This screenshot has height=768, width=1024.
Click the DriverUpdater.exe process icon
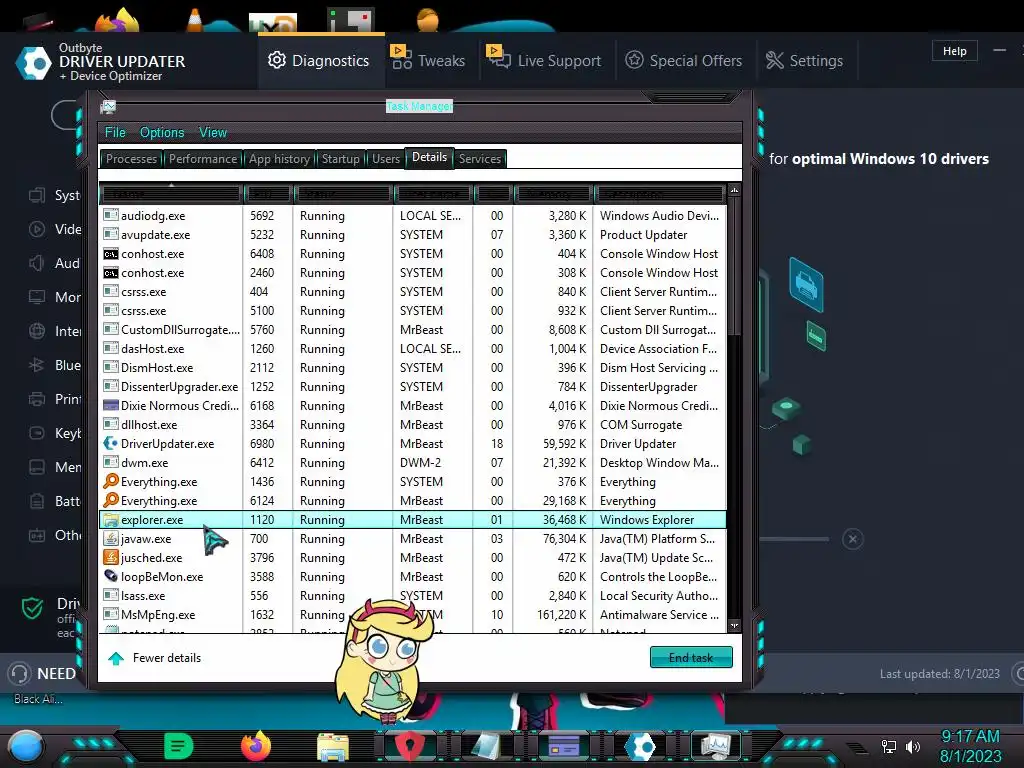111,443
